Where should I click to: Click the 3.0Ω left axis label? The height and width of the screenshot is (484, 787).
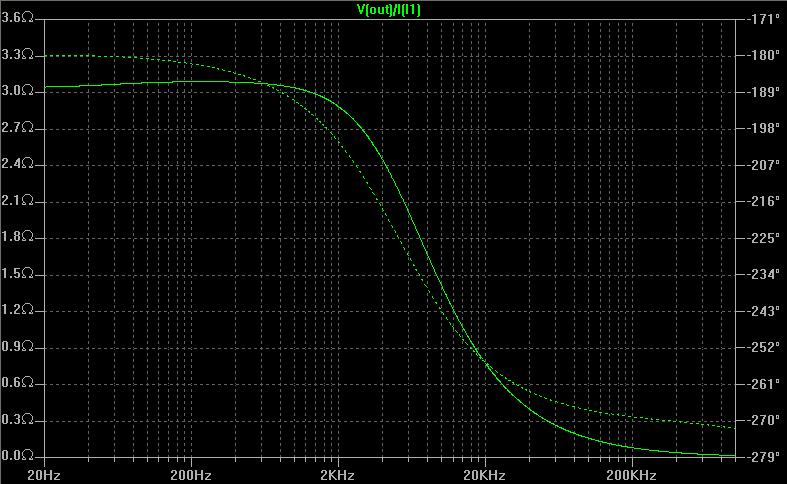pyautogui.click(x=18, y=91)
